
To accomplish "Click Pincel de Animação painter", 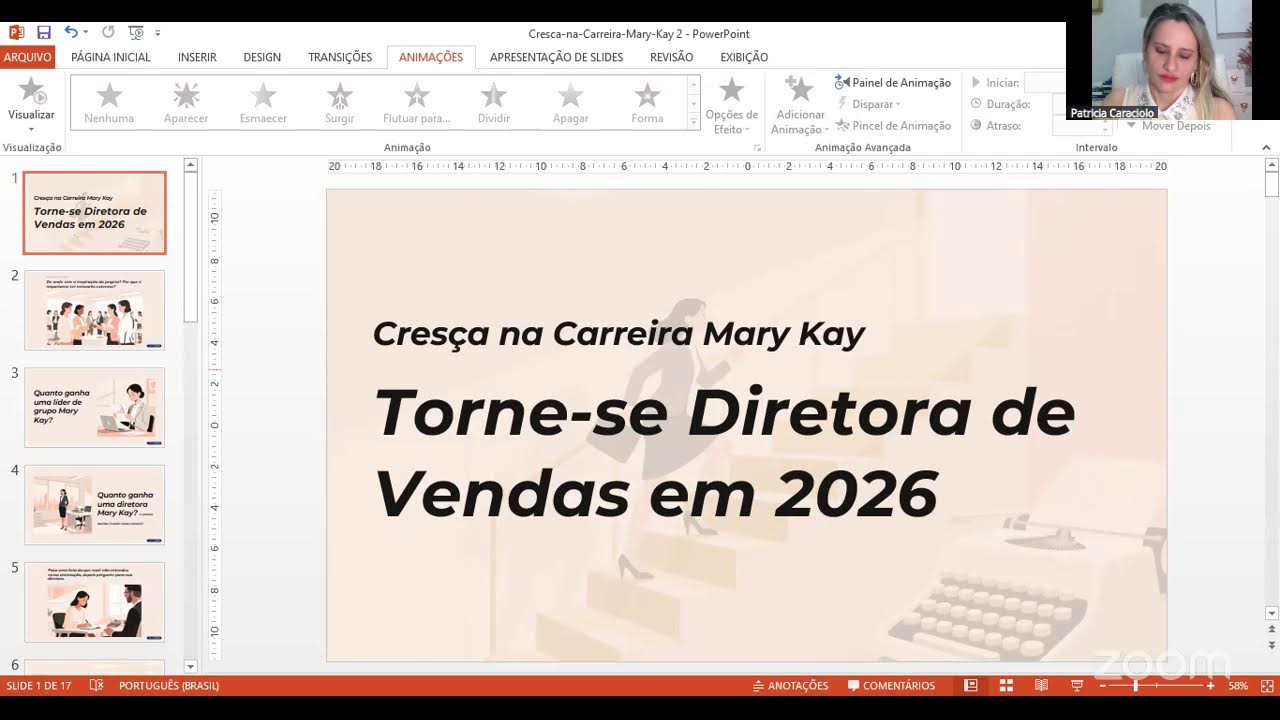I will 893,126.
